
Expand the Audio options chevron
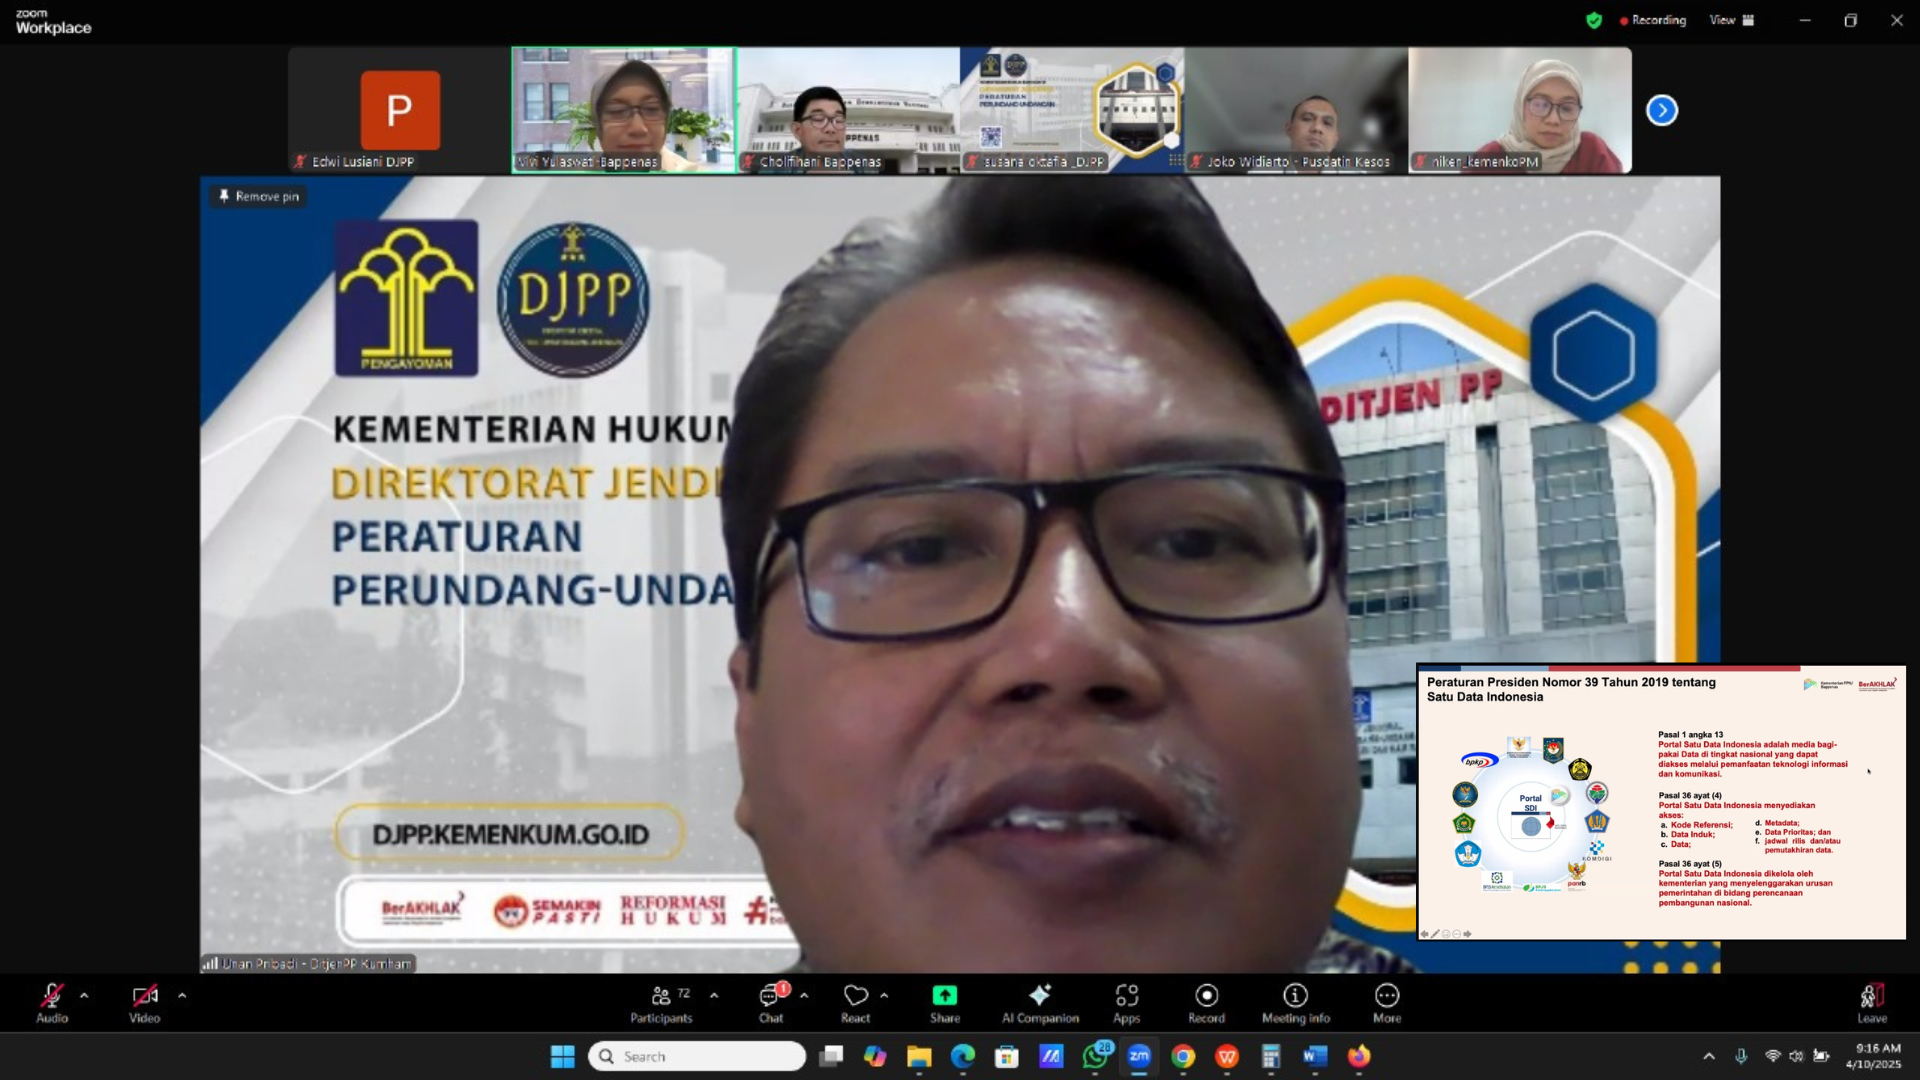[x=84, y=996]
